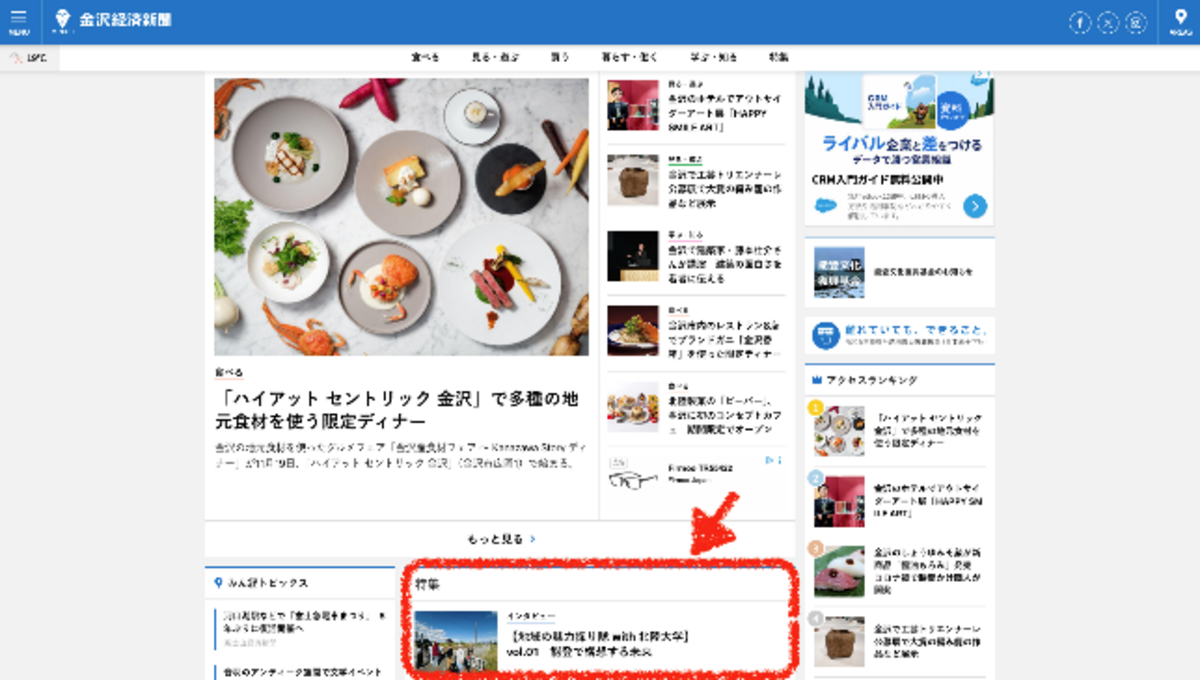Open the circled インタビュー vol.01 feature article
Viewport: 1200px width, 680px height.
600,640
